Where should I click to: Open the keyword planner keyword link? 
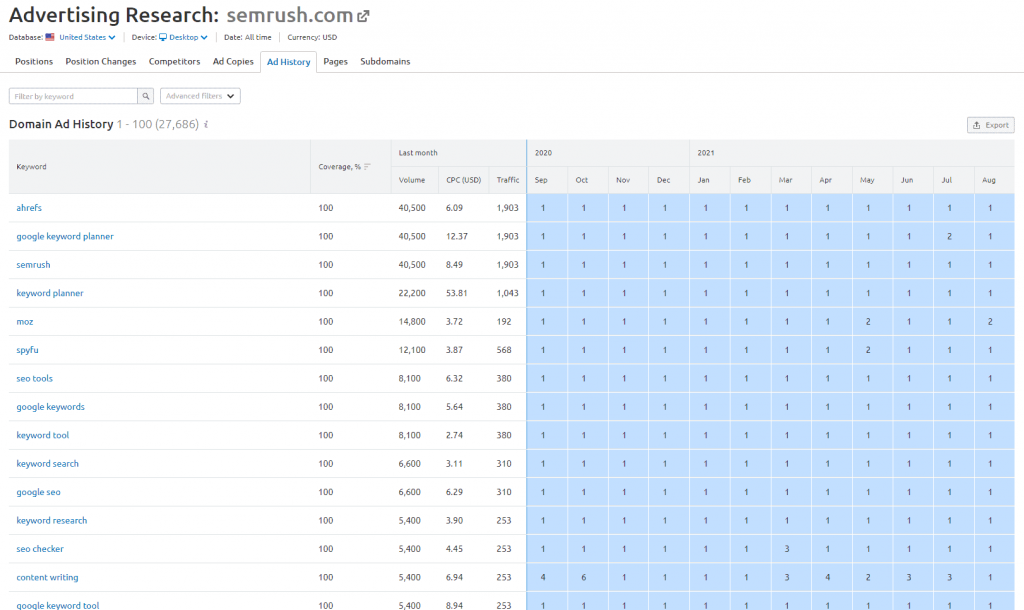pos(50,293)
